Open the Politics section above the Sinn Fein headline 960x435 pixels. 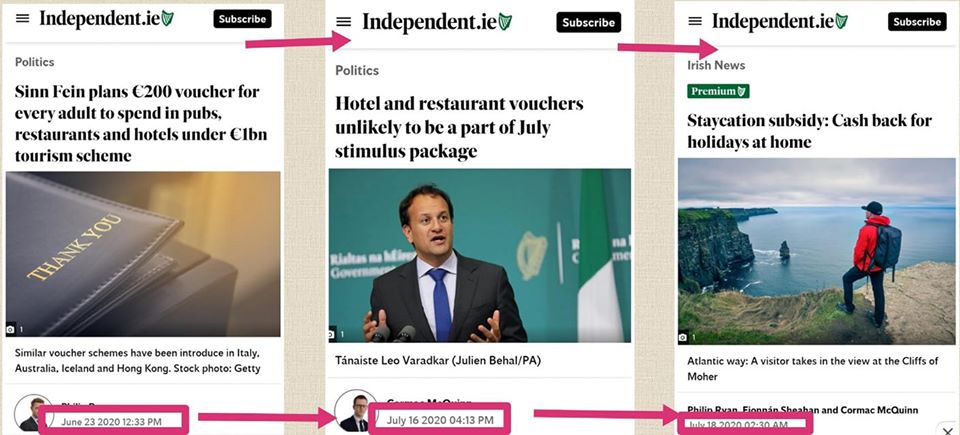[35, 62]
